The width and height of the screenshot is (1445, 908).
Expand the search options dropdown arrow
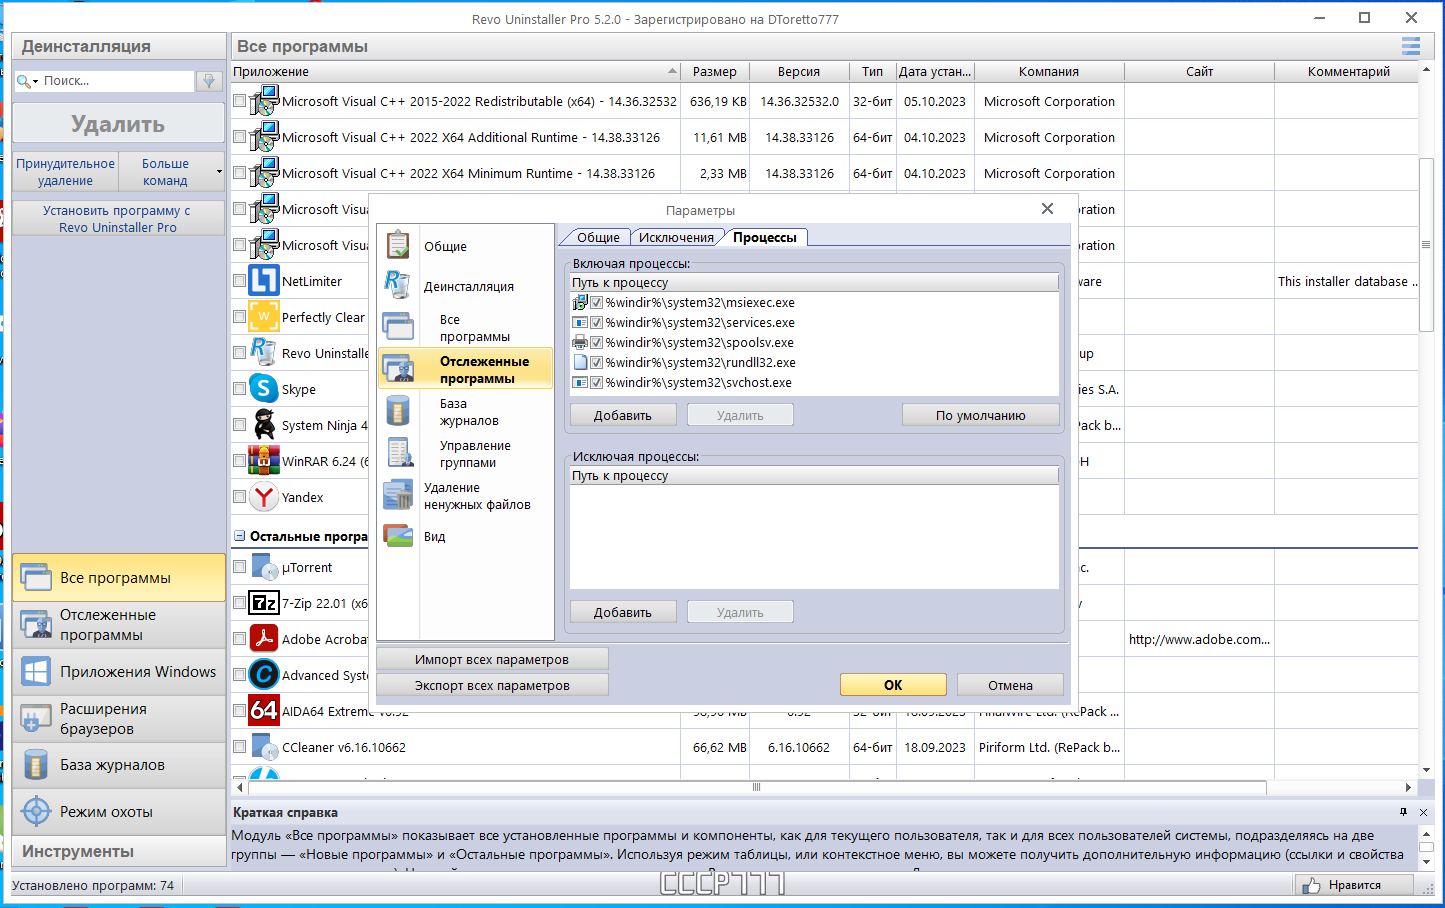pos(35,81)
